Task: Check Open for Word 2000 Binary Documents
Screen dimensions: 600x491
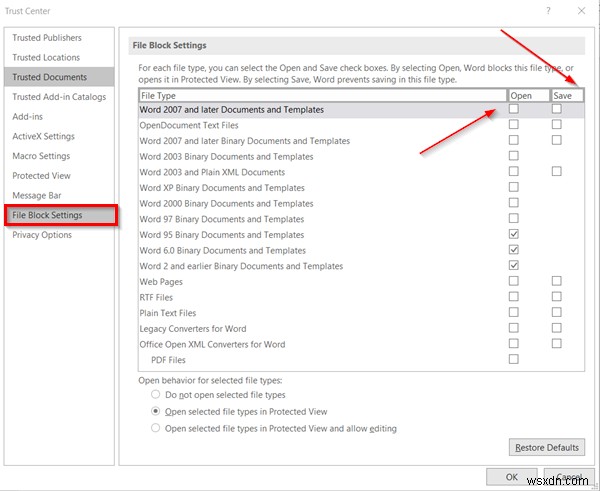Action: [514, 202]
